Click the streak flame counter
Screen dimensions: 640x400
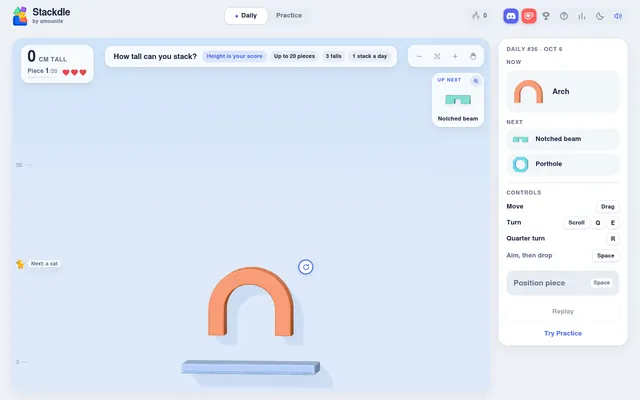(480, 16)
